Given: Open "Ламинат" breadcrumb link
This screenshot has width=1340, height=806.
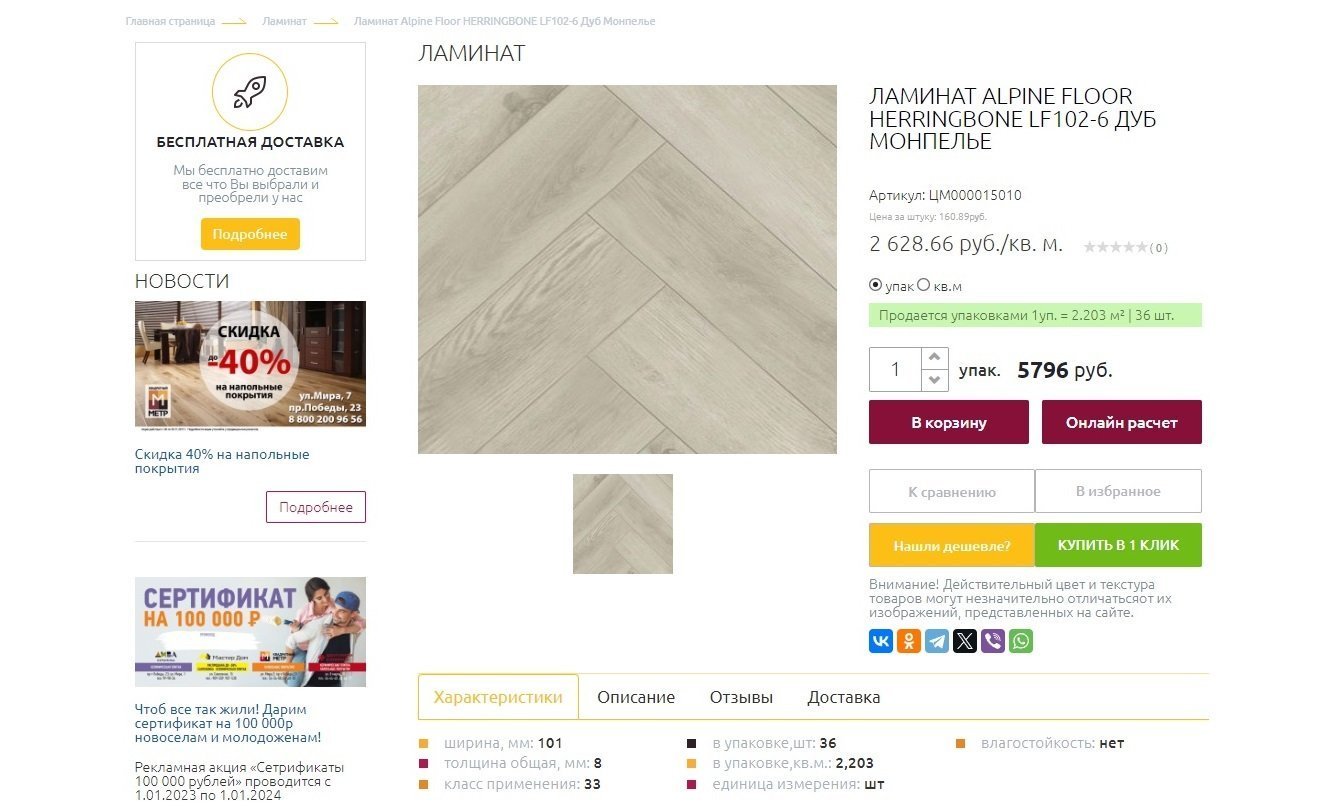Looking at the screenshot, I should pos(284,21).
